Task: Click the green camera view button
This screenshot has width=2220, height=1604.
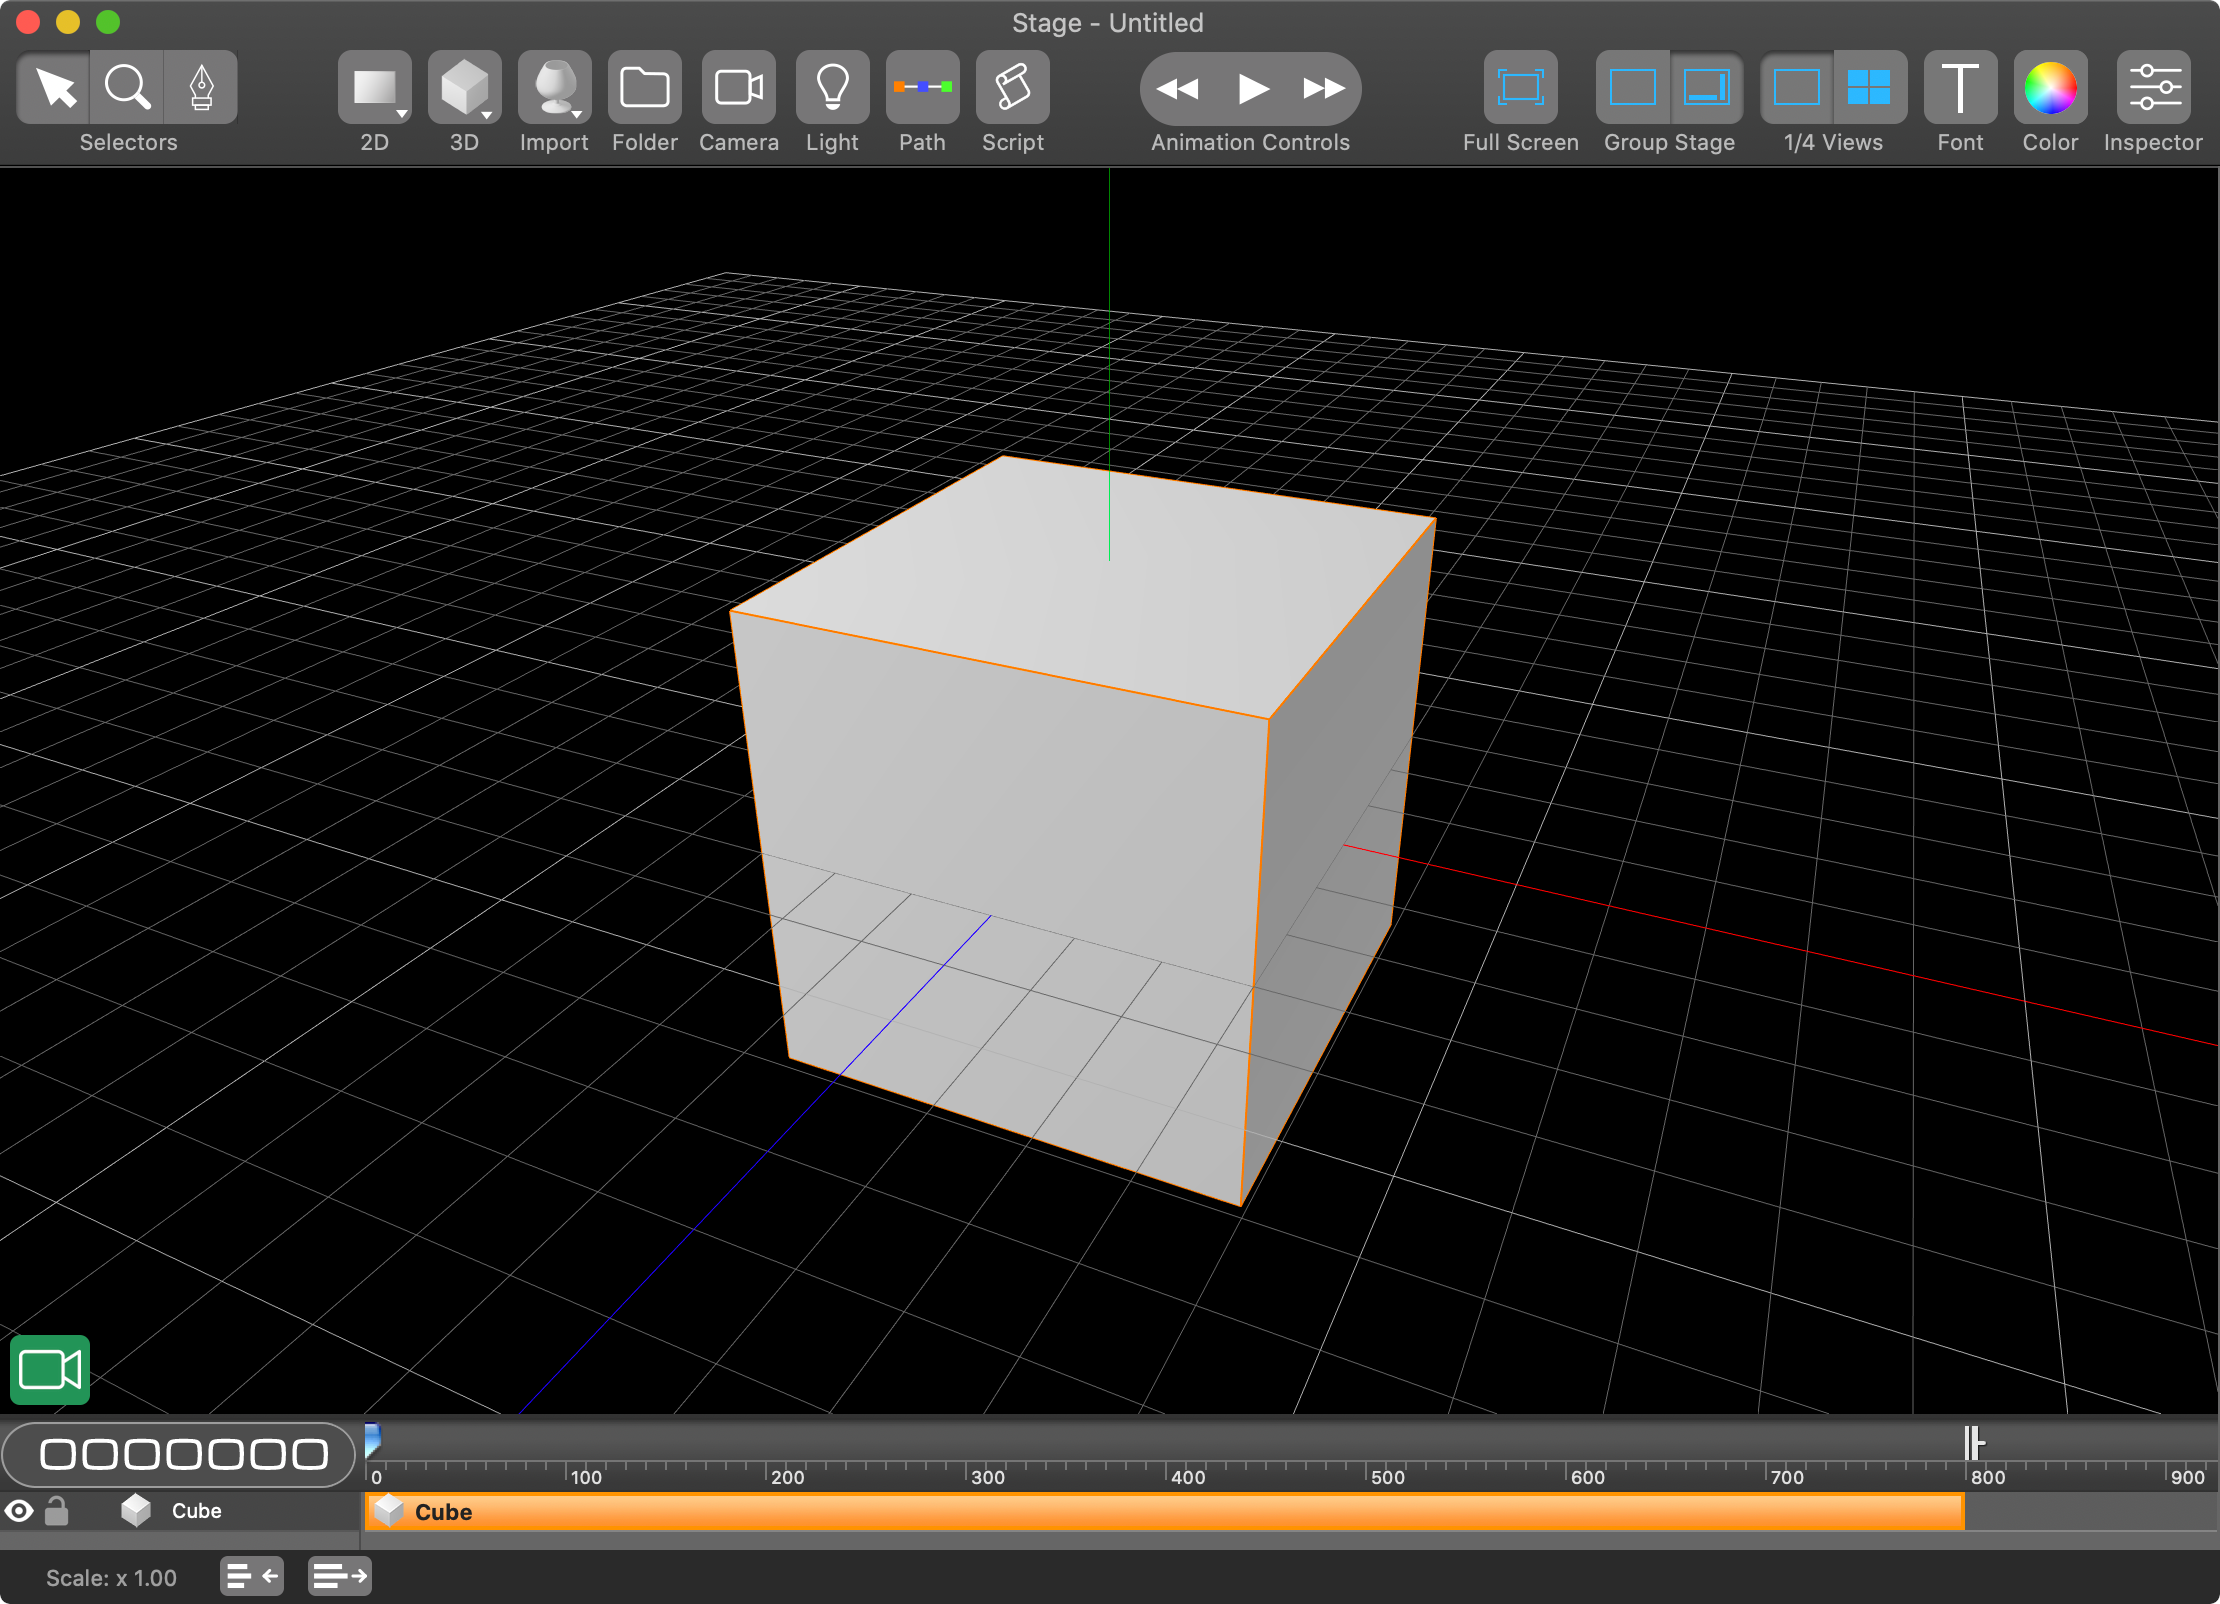Action: tap(50, 1369)
